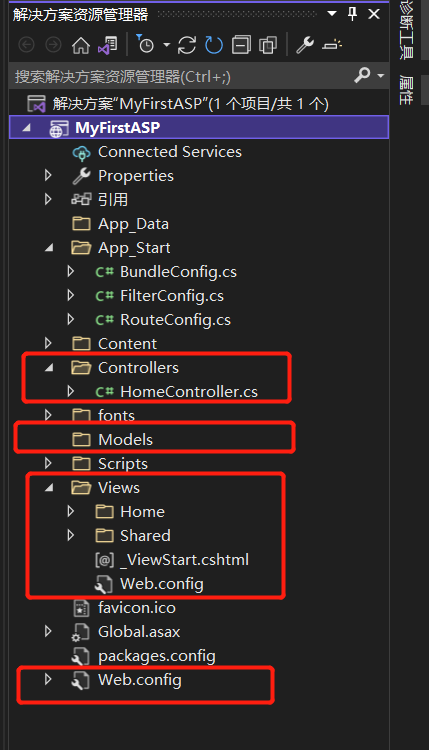Click the Home icon in Solution Explorer toolbar
429x750 pixels.
pyautogui.click(x=81, y=45)
